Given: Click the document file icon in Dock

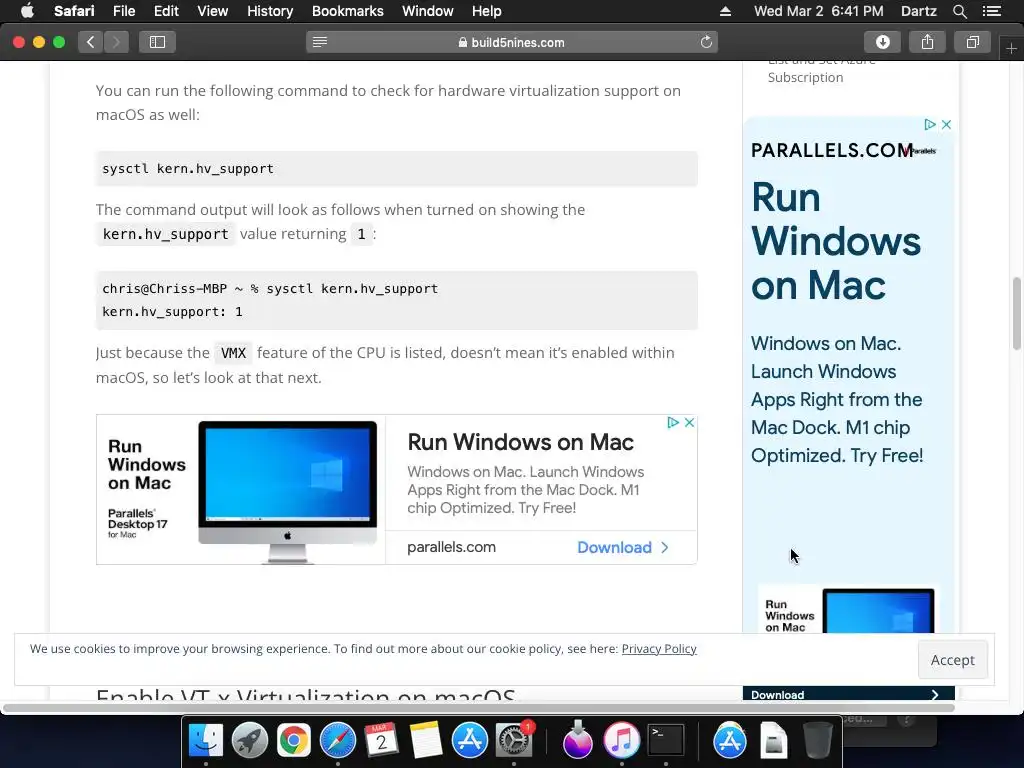Looking at the screenshot, I should point(773,740).
